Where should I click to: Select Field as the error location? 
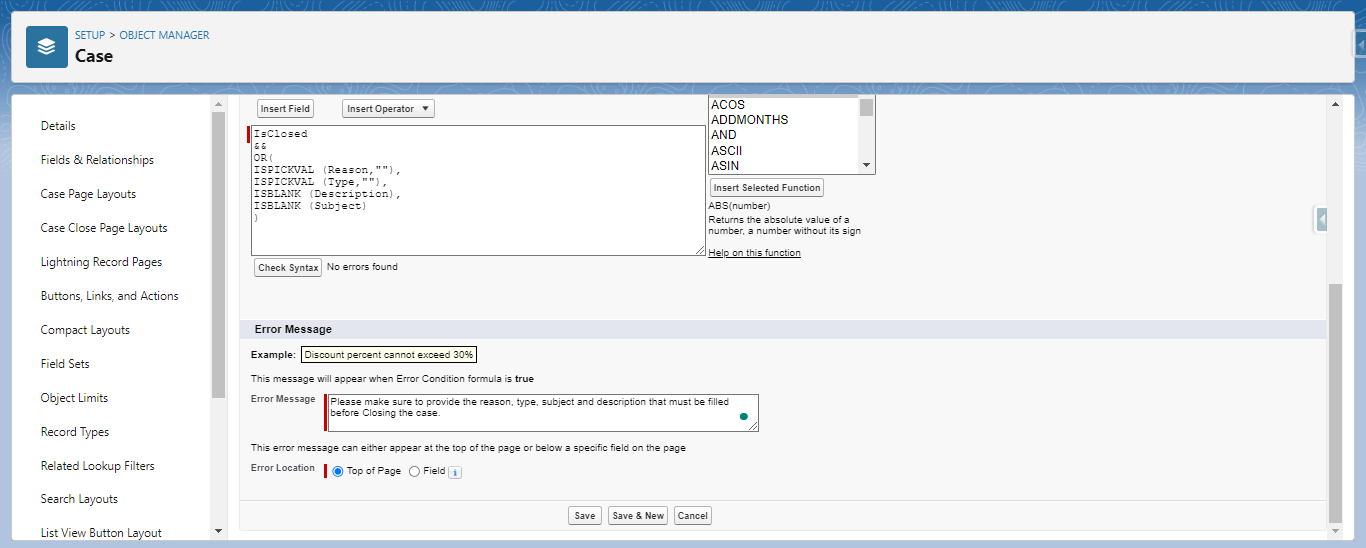point(415,471)
